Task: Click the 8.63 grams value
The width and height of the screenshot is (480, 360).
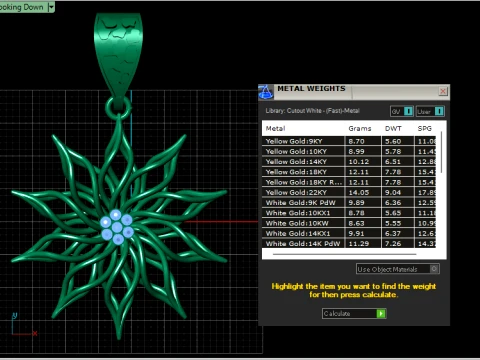Action: coord(356,223)
